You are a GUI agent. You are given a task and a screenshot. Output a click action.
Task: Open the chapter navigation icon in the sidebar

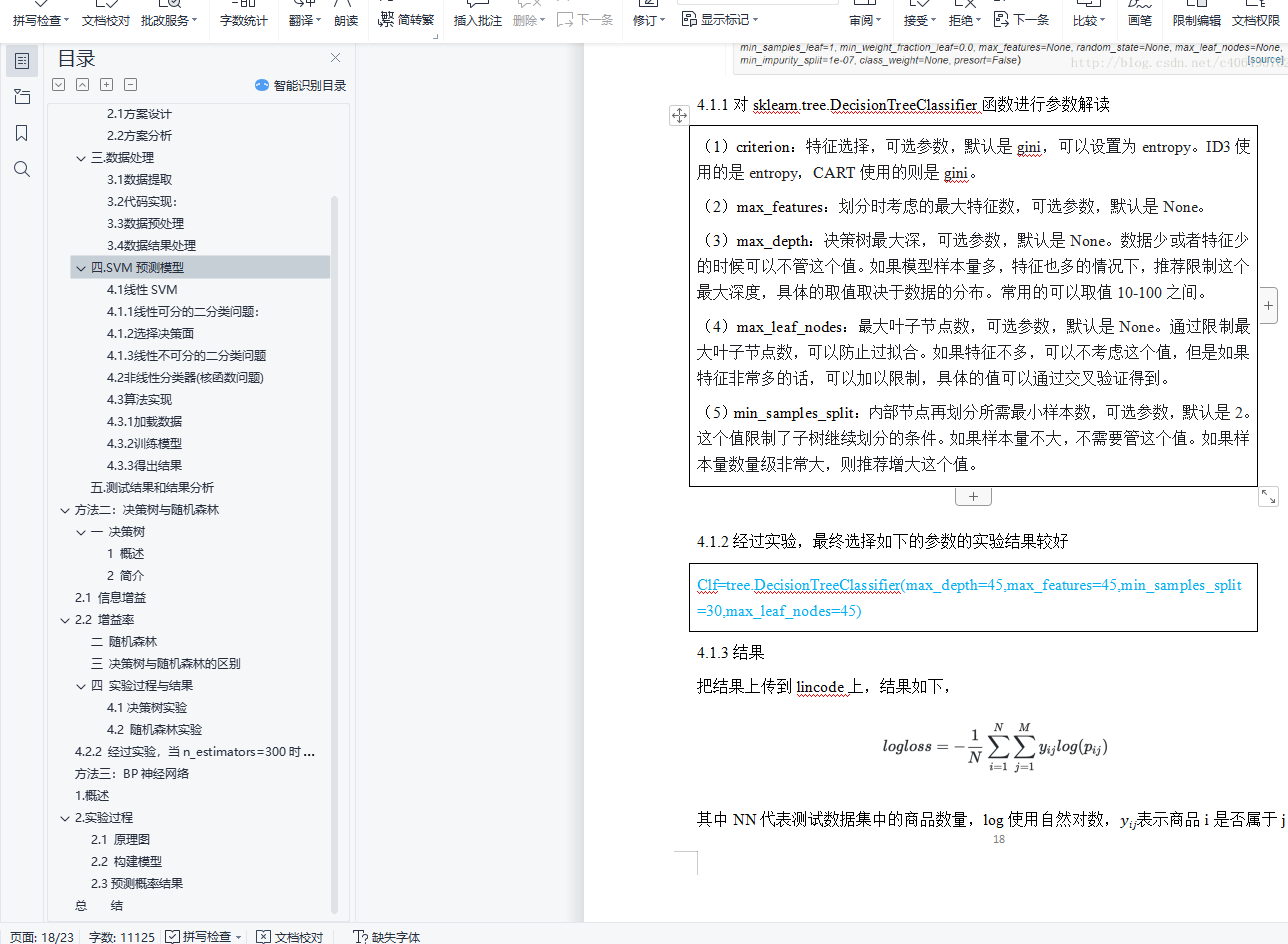[x=22, y=97]
